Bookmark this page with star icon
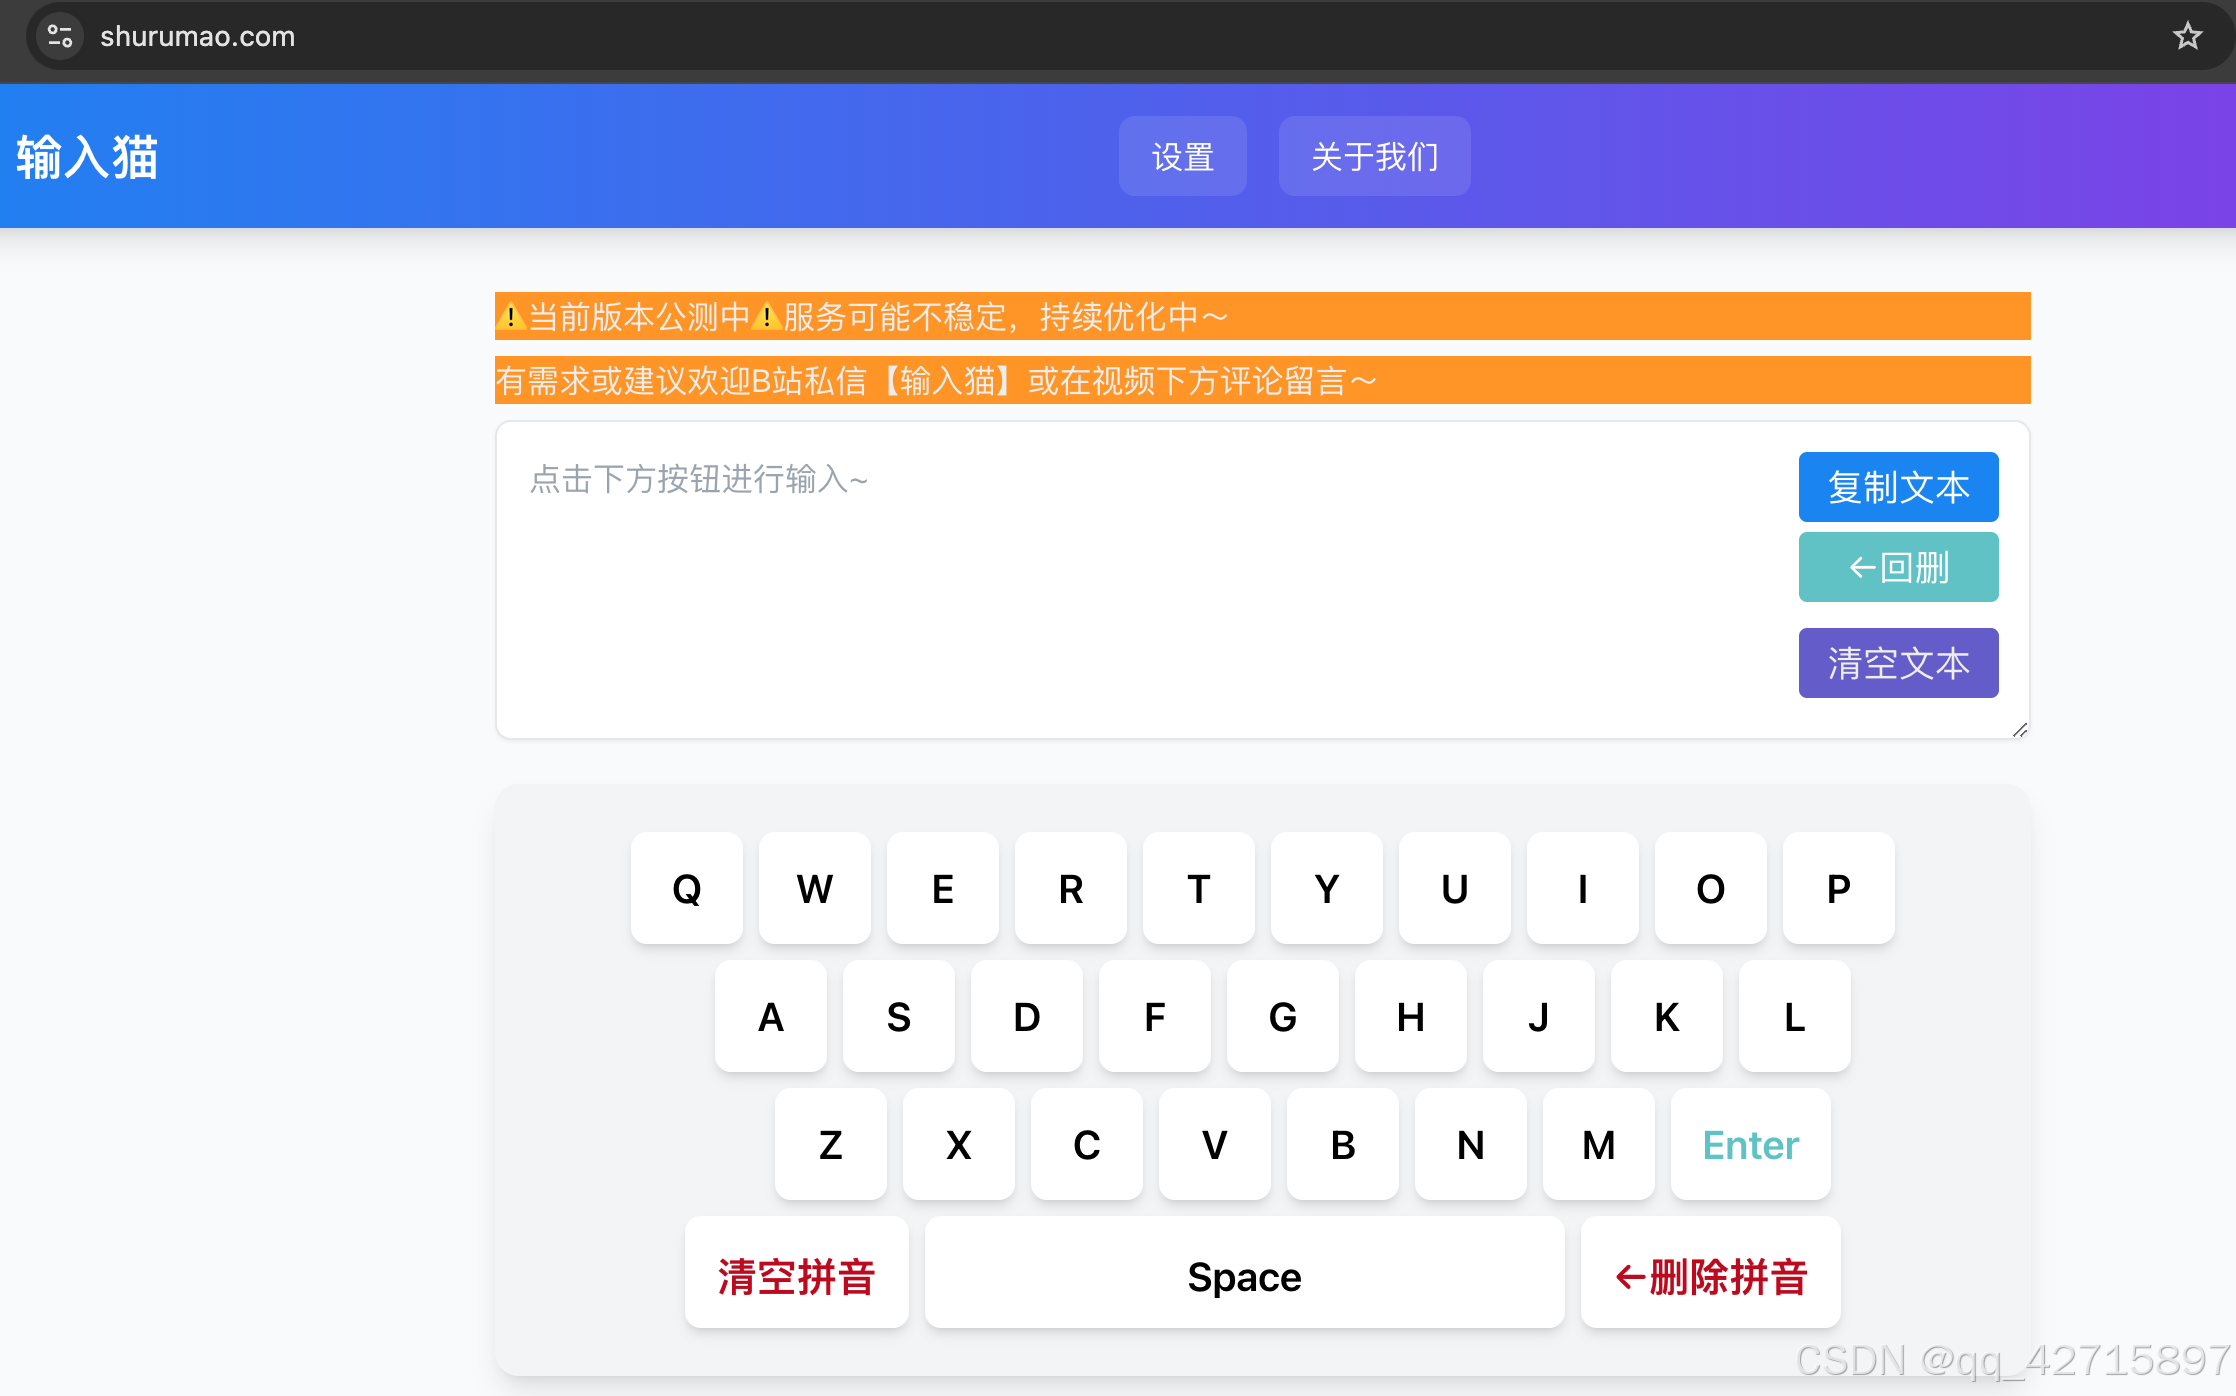2236x1396 pixels. tap(2187, 36)
